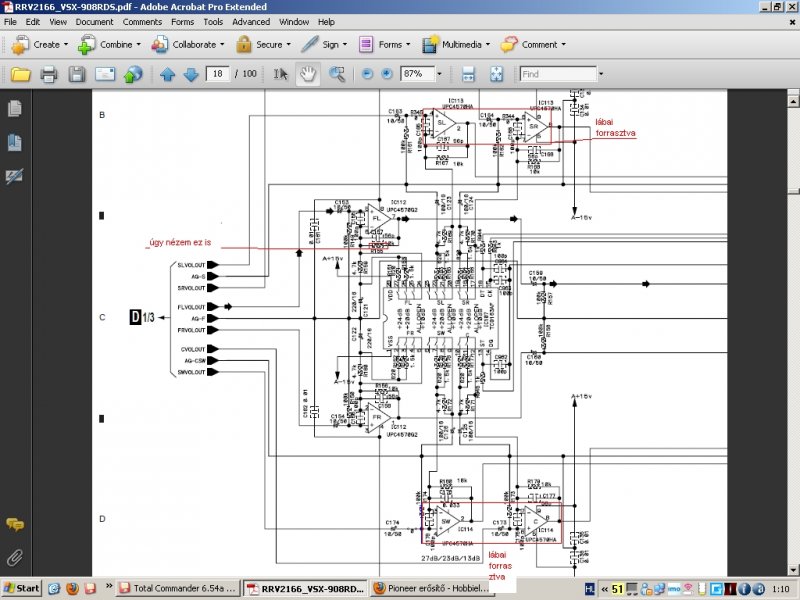Viewport: 800px width, 600px height.
Task: Click the zoom out minus button
Action: (367, 74)
